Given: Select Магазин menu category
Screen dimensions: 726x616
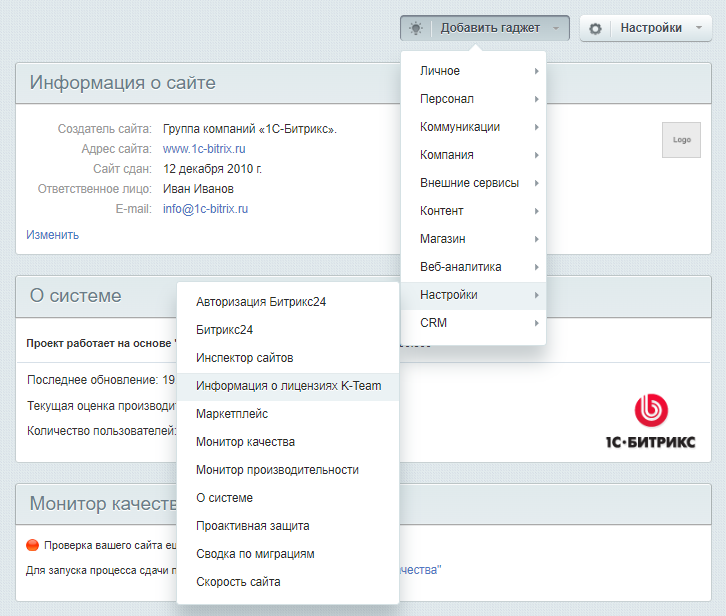Looking at the screenshot, I should (473, 239).
